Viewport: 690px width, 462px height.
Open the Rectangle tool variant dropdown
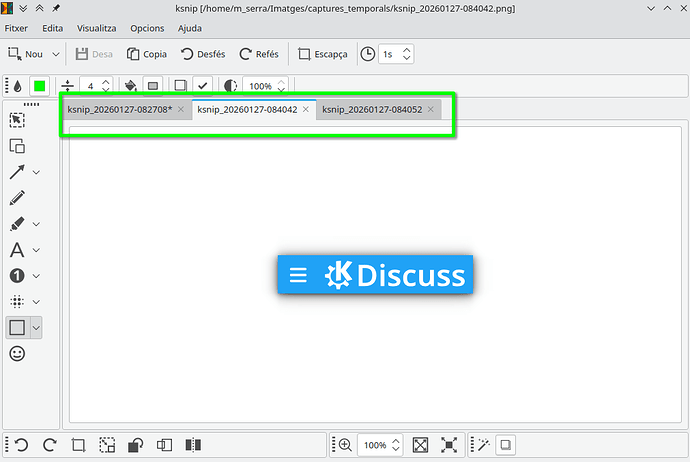[x=37, y=327]
